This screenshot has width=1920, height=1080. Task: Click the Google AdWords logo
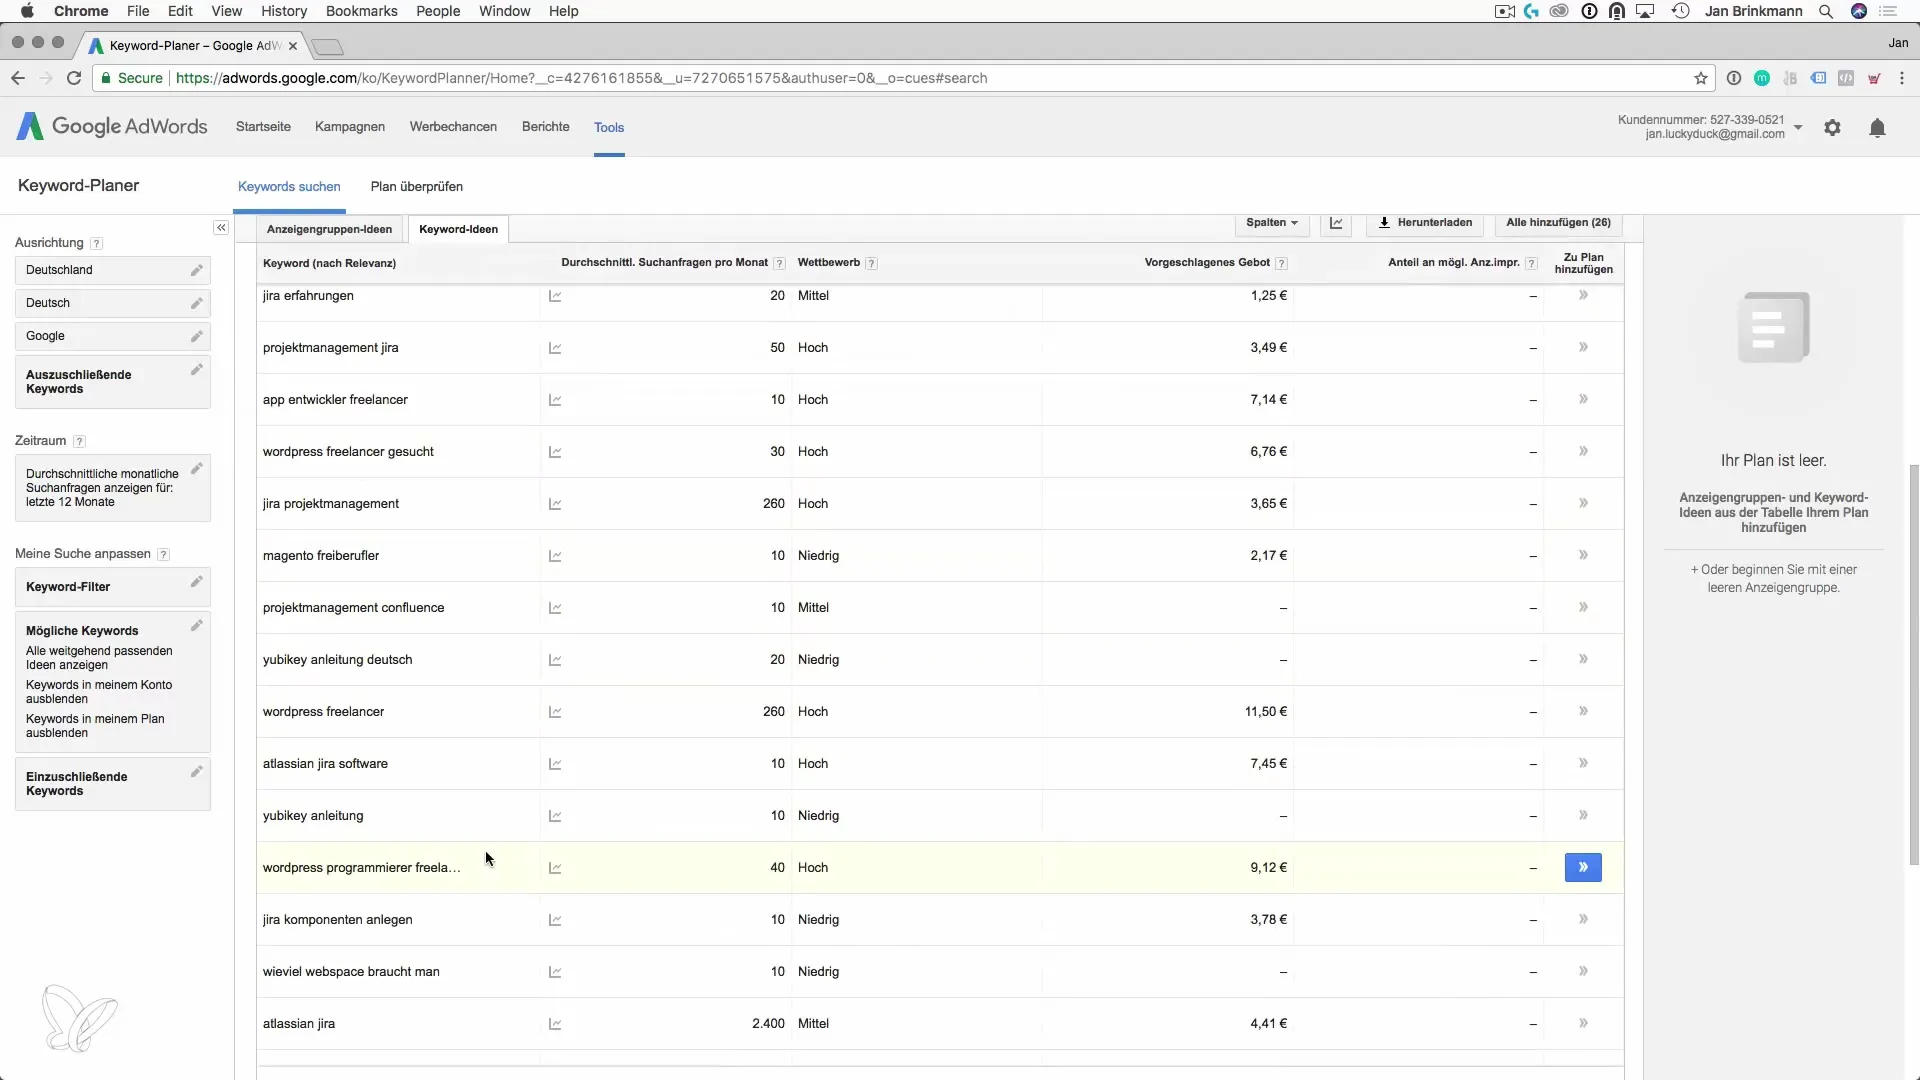coord(112,127)
